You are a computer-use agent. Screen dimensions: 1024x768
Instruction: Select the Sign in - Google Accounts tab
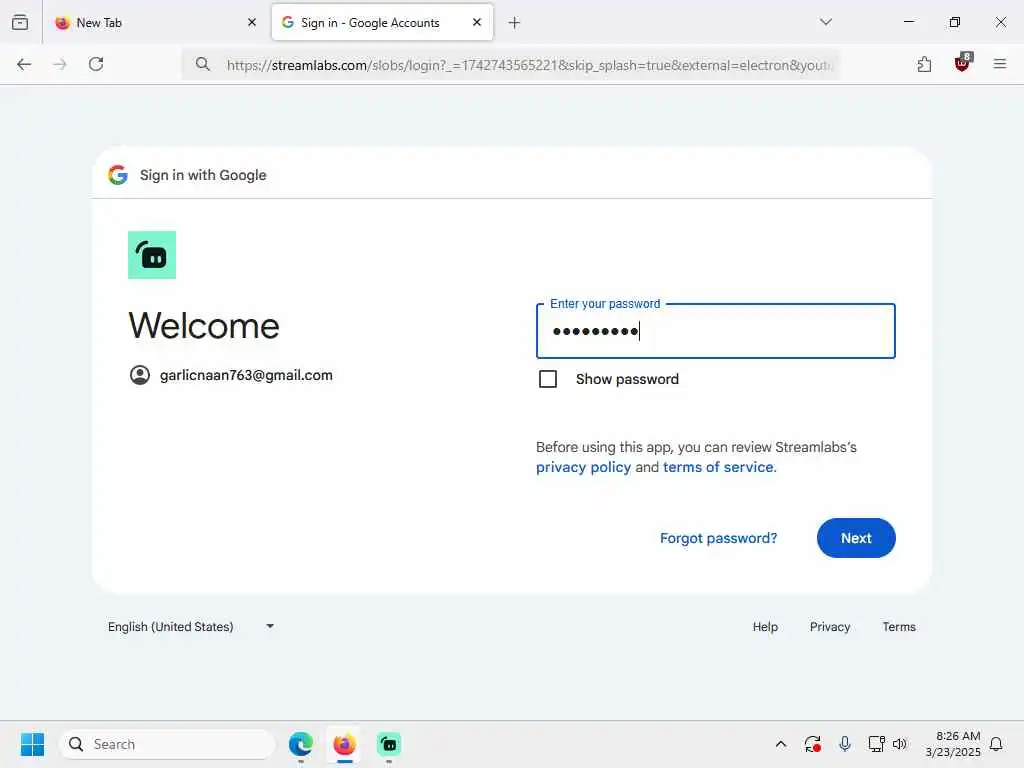(383, 23)
